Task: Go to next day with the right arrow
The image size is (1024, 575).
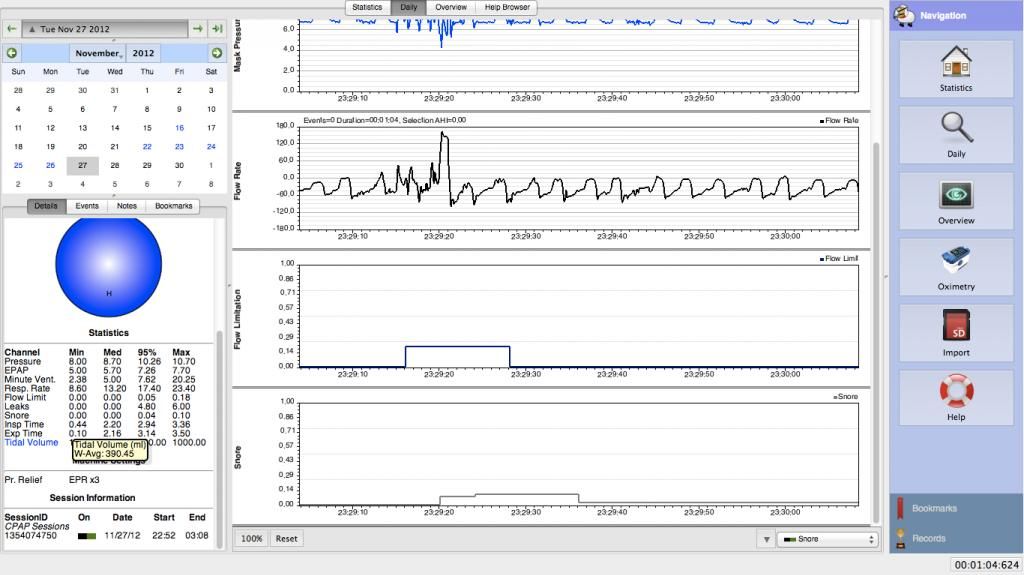Action: coord(198,29)
